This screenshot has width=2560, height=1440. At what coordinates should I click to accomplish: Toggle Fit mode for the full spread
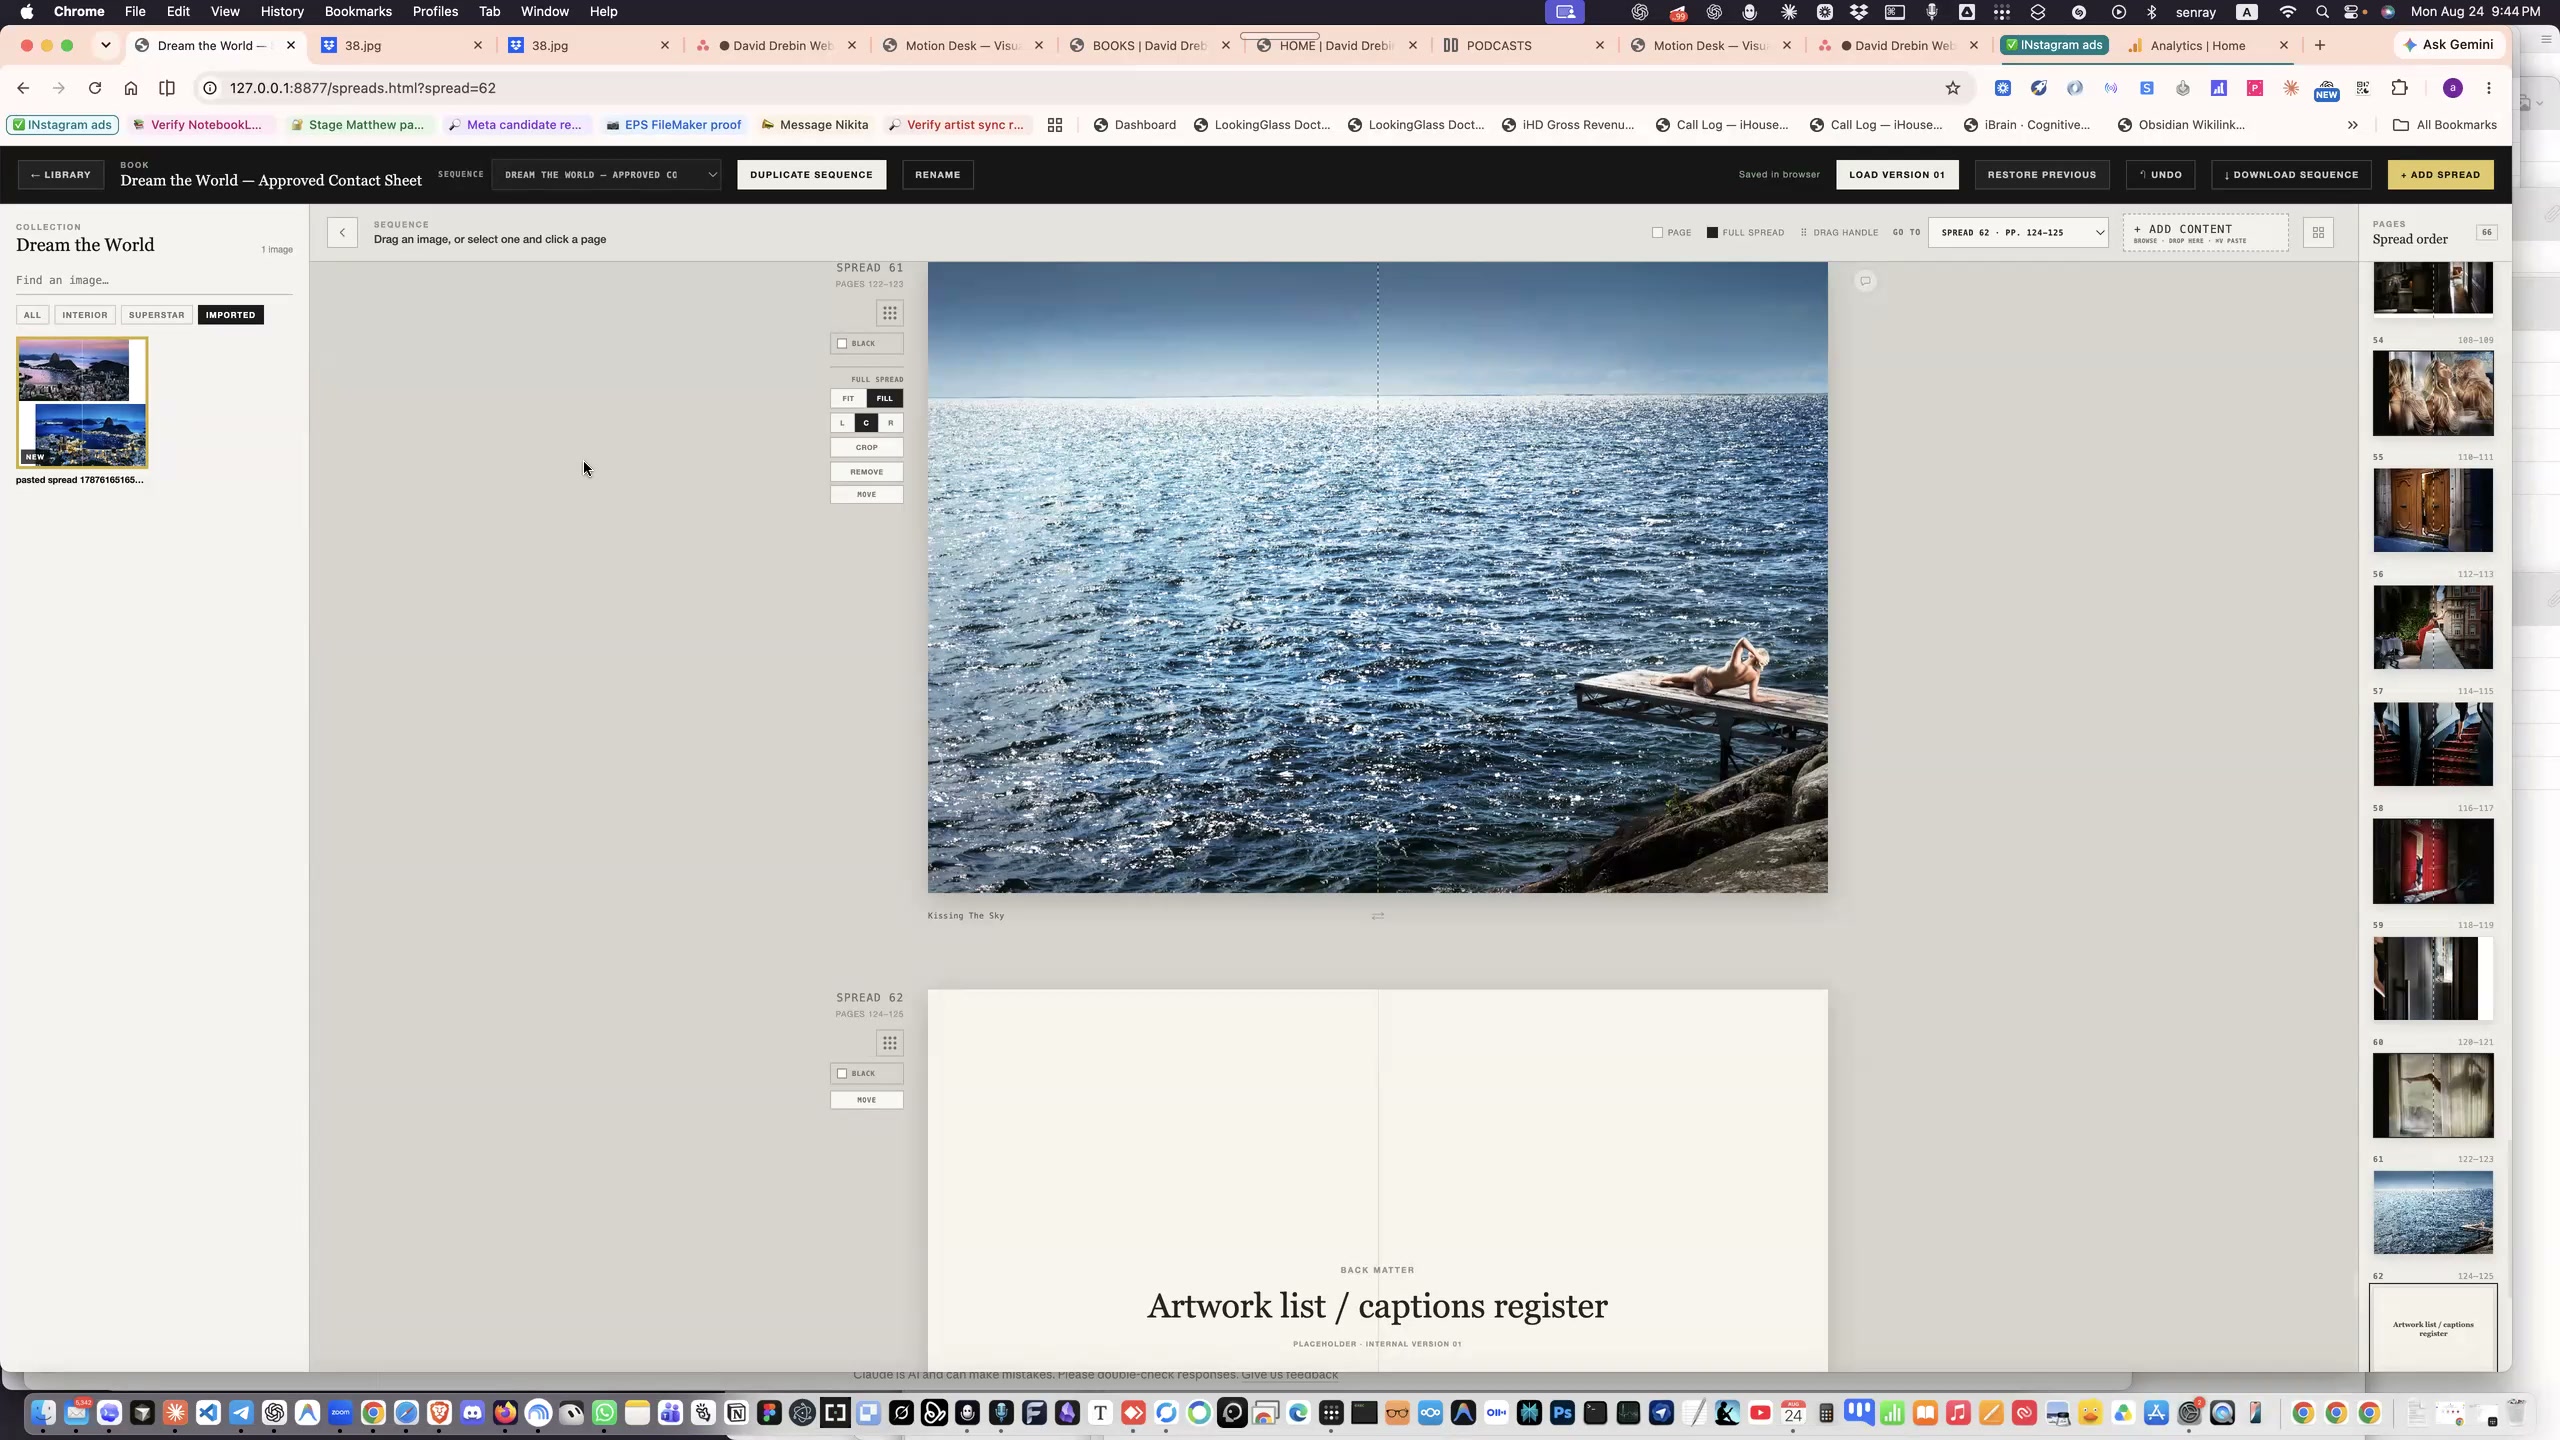pos(848,398)
